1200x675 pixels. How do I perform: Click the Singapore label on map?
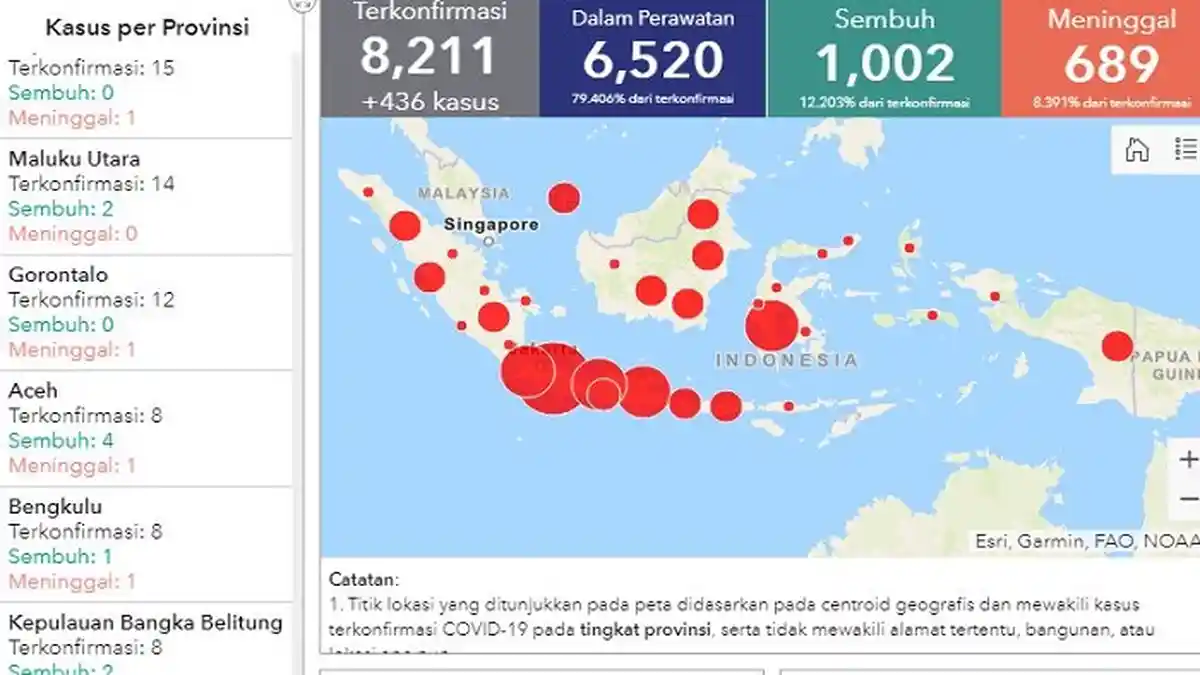point(491,225)
